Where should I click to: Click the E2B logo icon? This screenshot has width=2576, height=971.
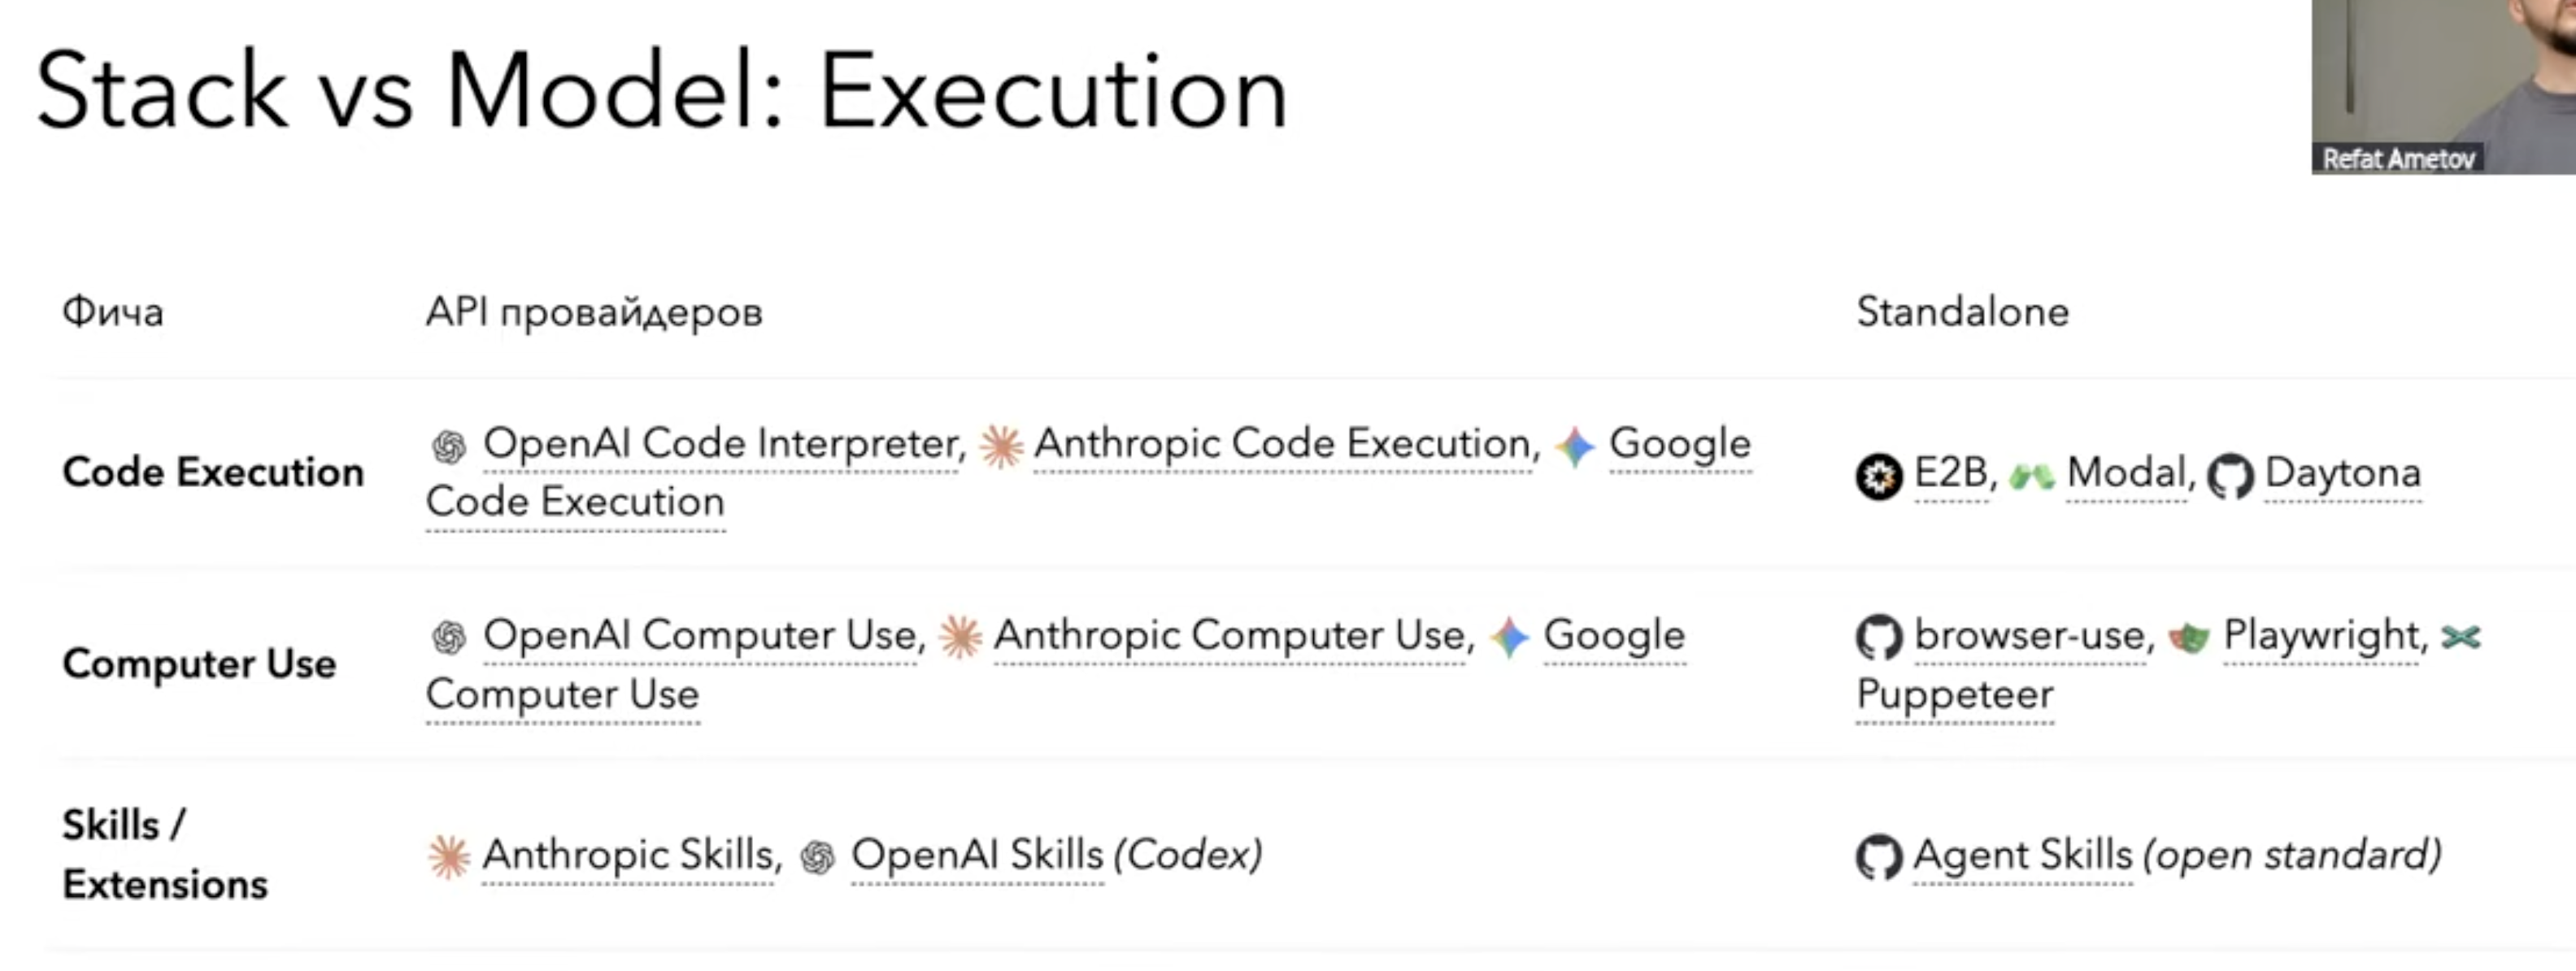(1879, 476)
